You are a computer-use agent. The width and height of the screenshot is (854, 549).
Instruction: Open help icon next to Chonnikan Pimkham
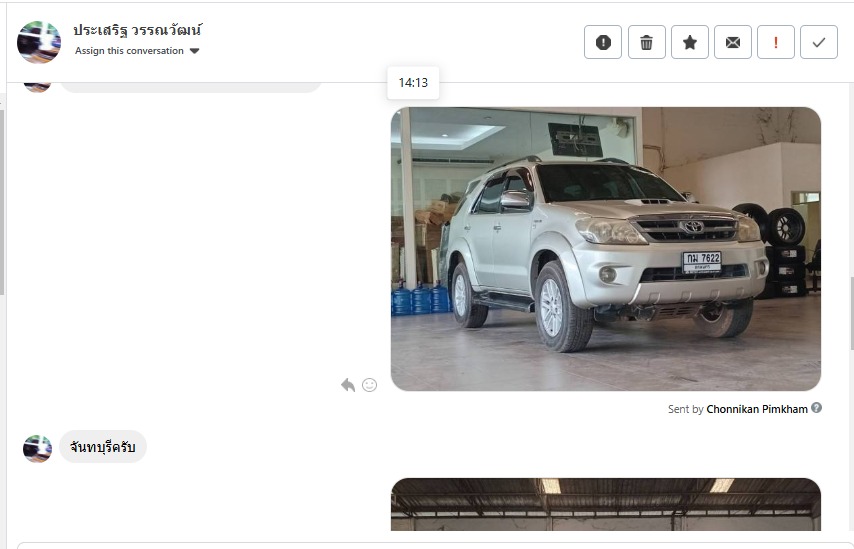tap(816, 407)
